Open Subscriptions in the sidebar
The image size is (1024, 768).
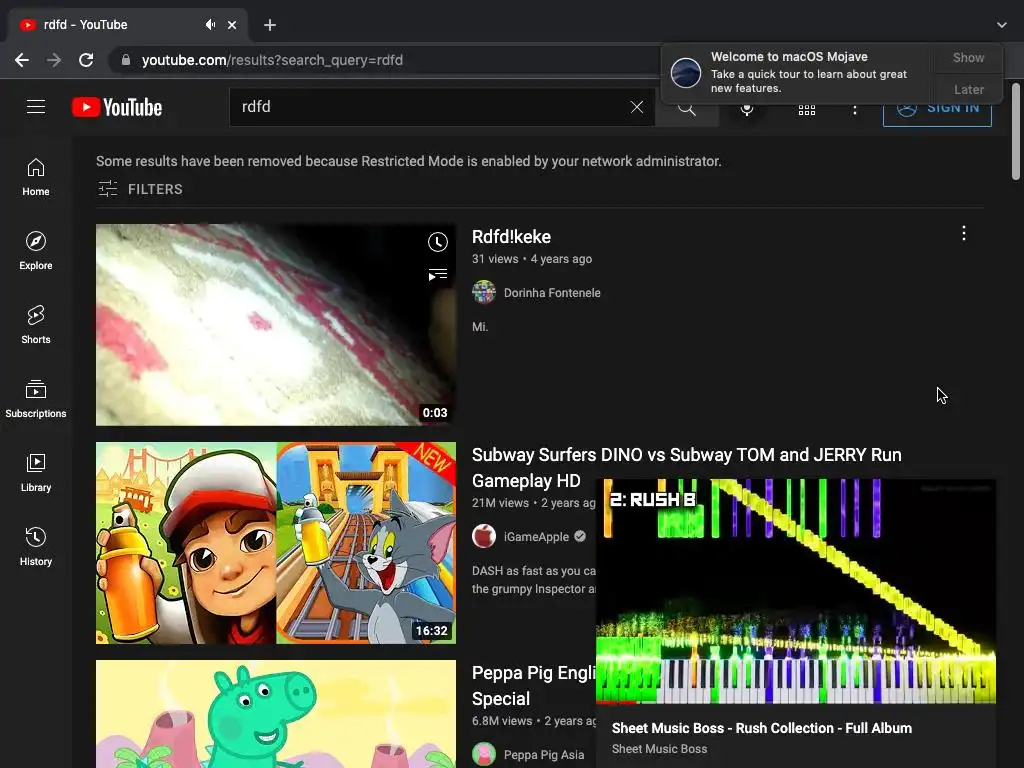coord(36,398)
